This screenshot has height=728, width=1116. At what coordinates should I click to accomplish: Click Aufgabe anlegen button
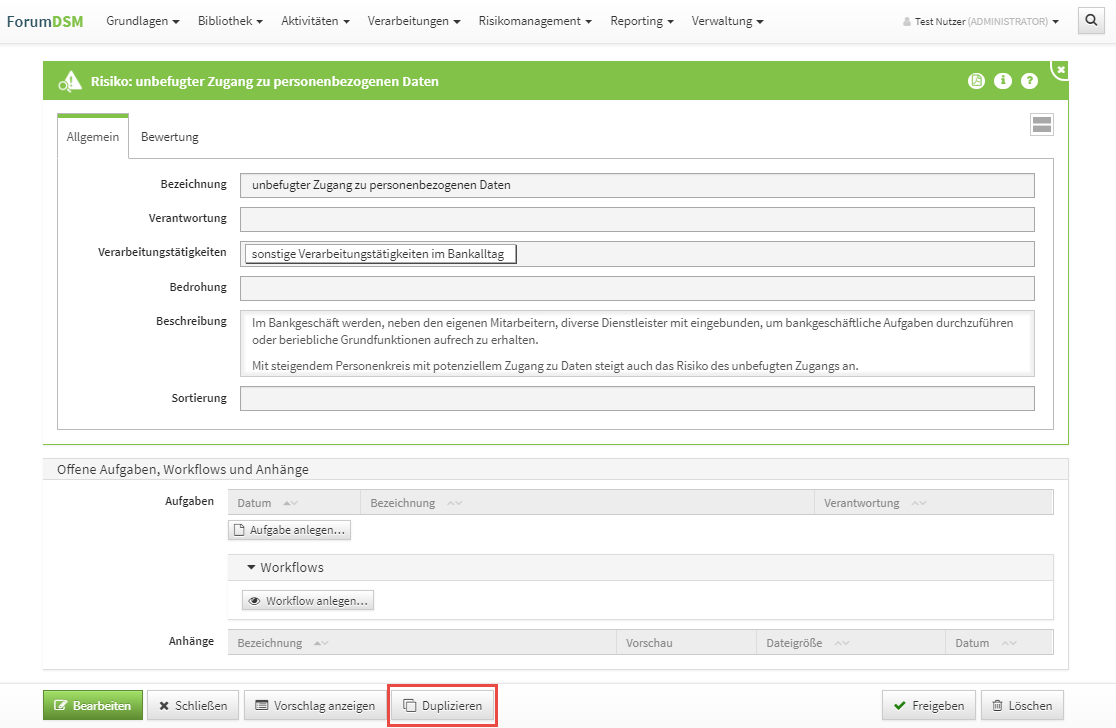tap(289, 530)
